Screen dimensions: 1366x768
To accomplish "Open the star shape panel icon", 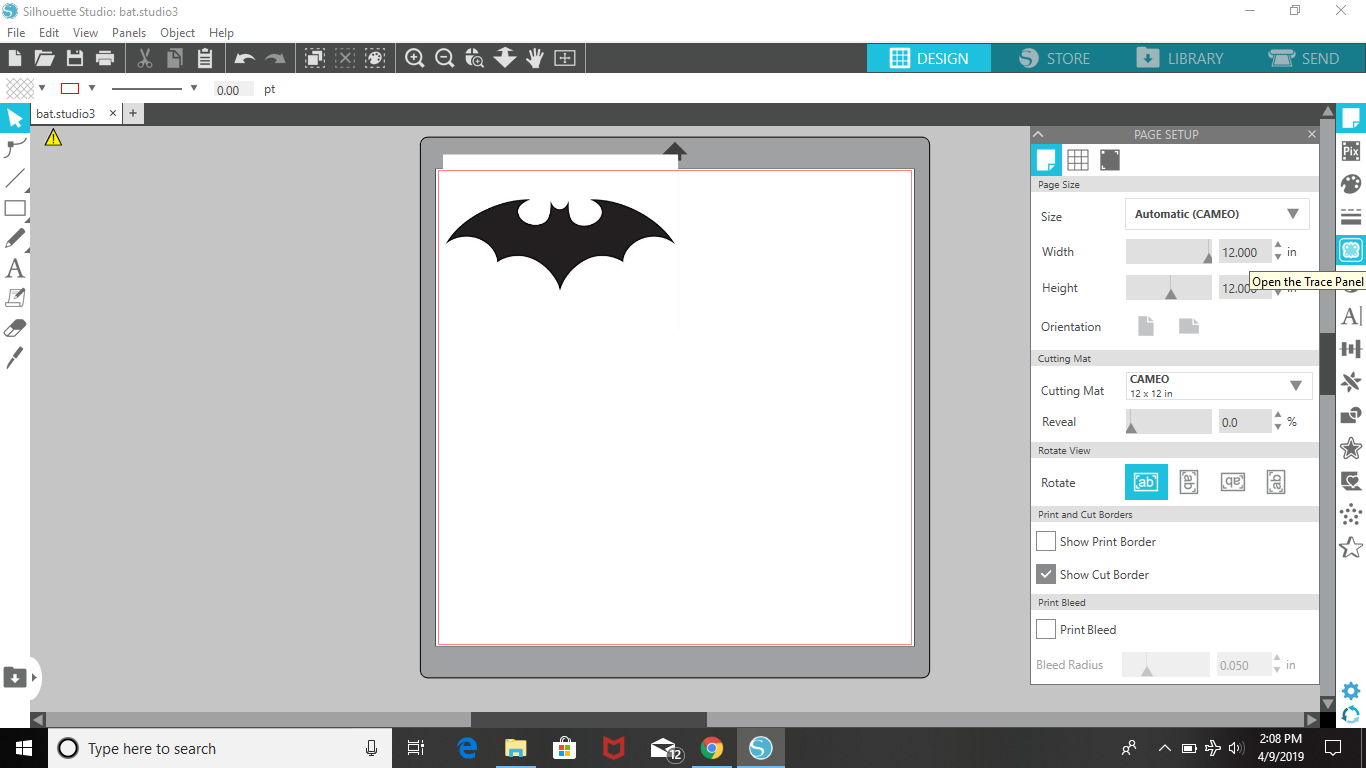I will coord(1351,448).
